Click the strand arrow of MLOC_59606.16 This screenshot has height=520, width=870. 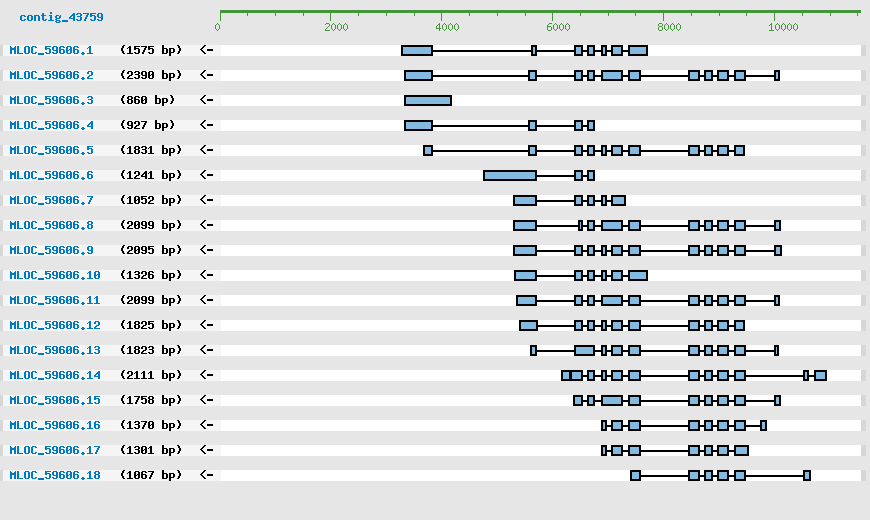pos(206,425)
